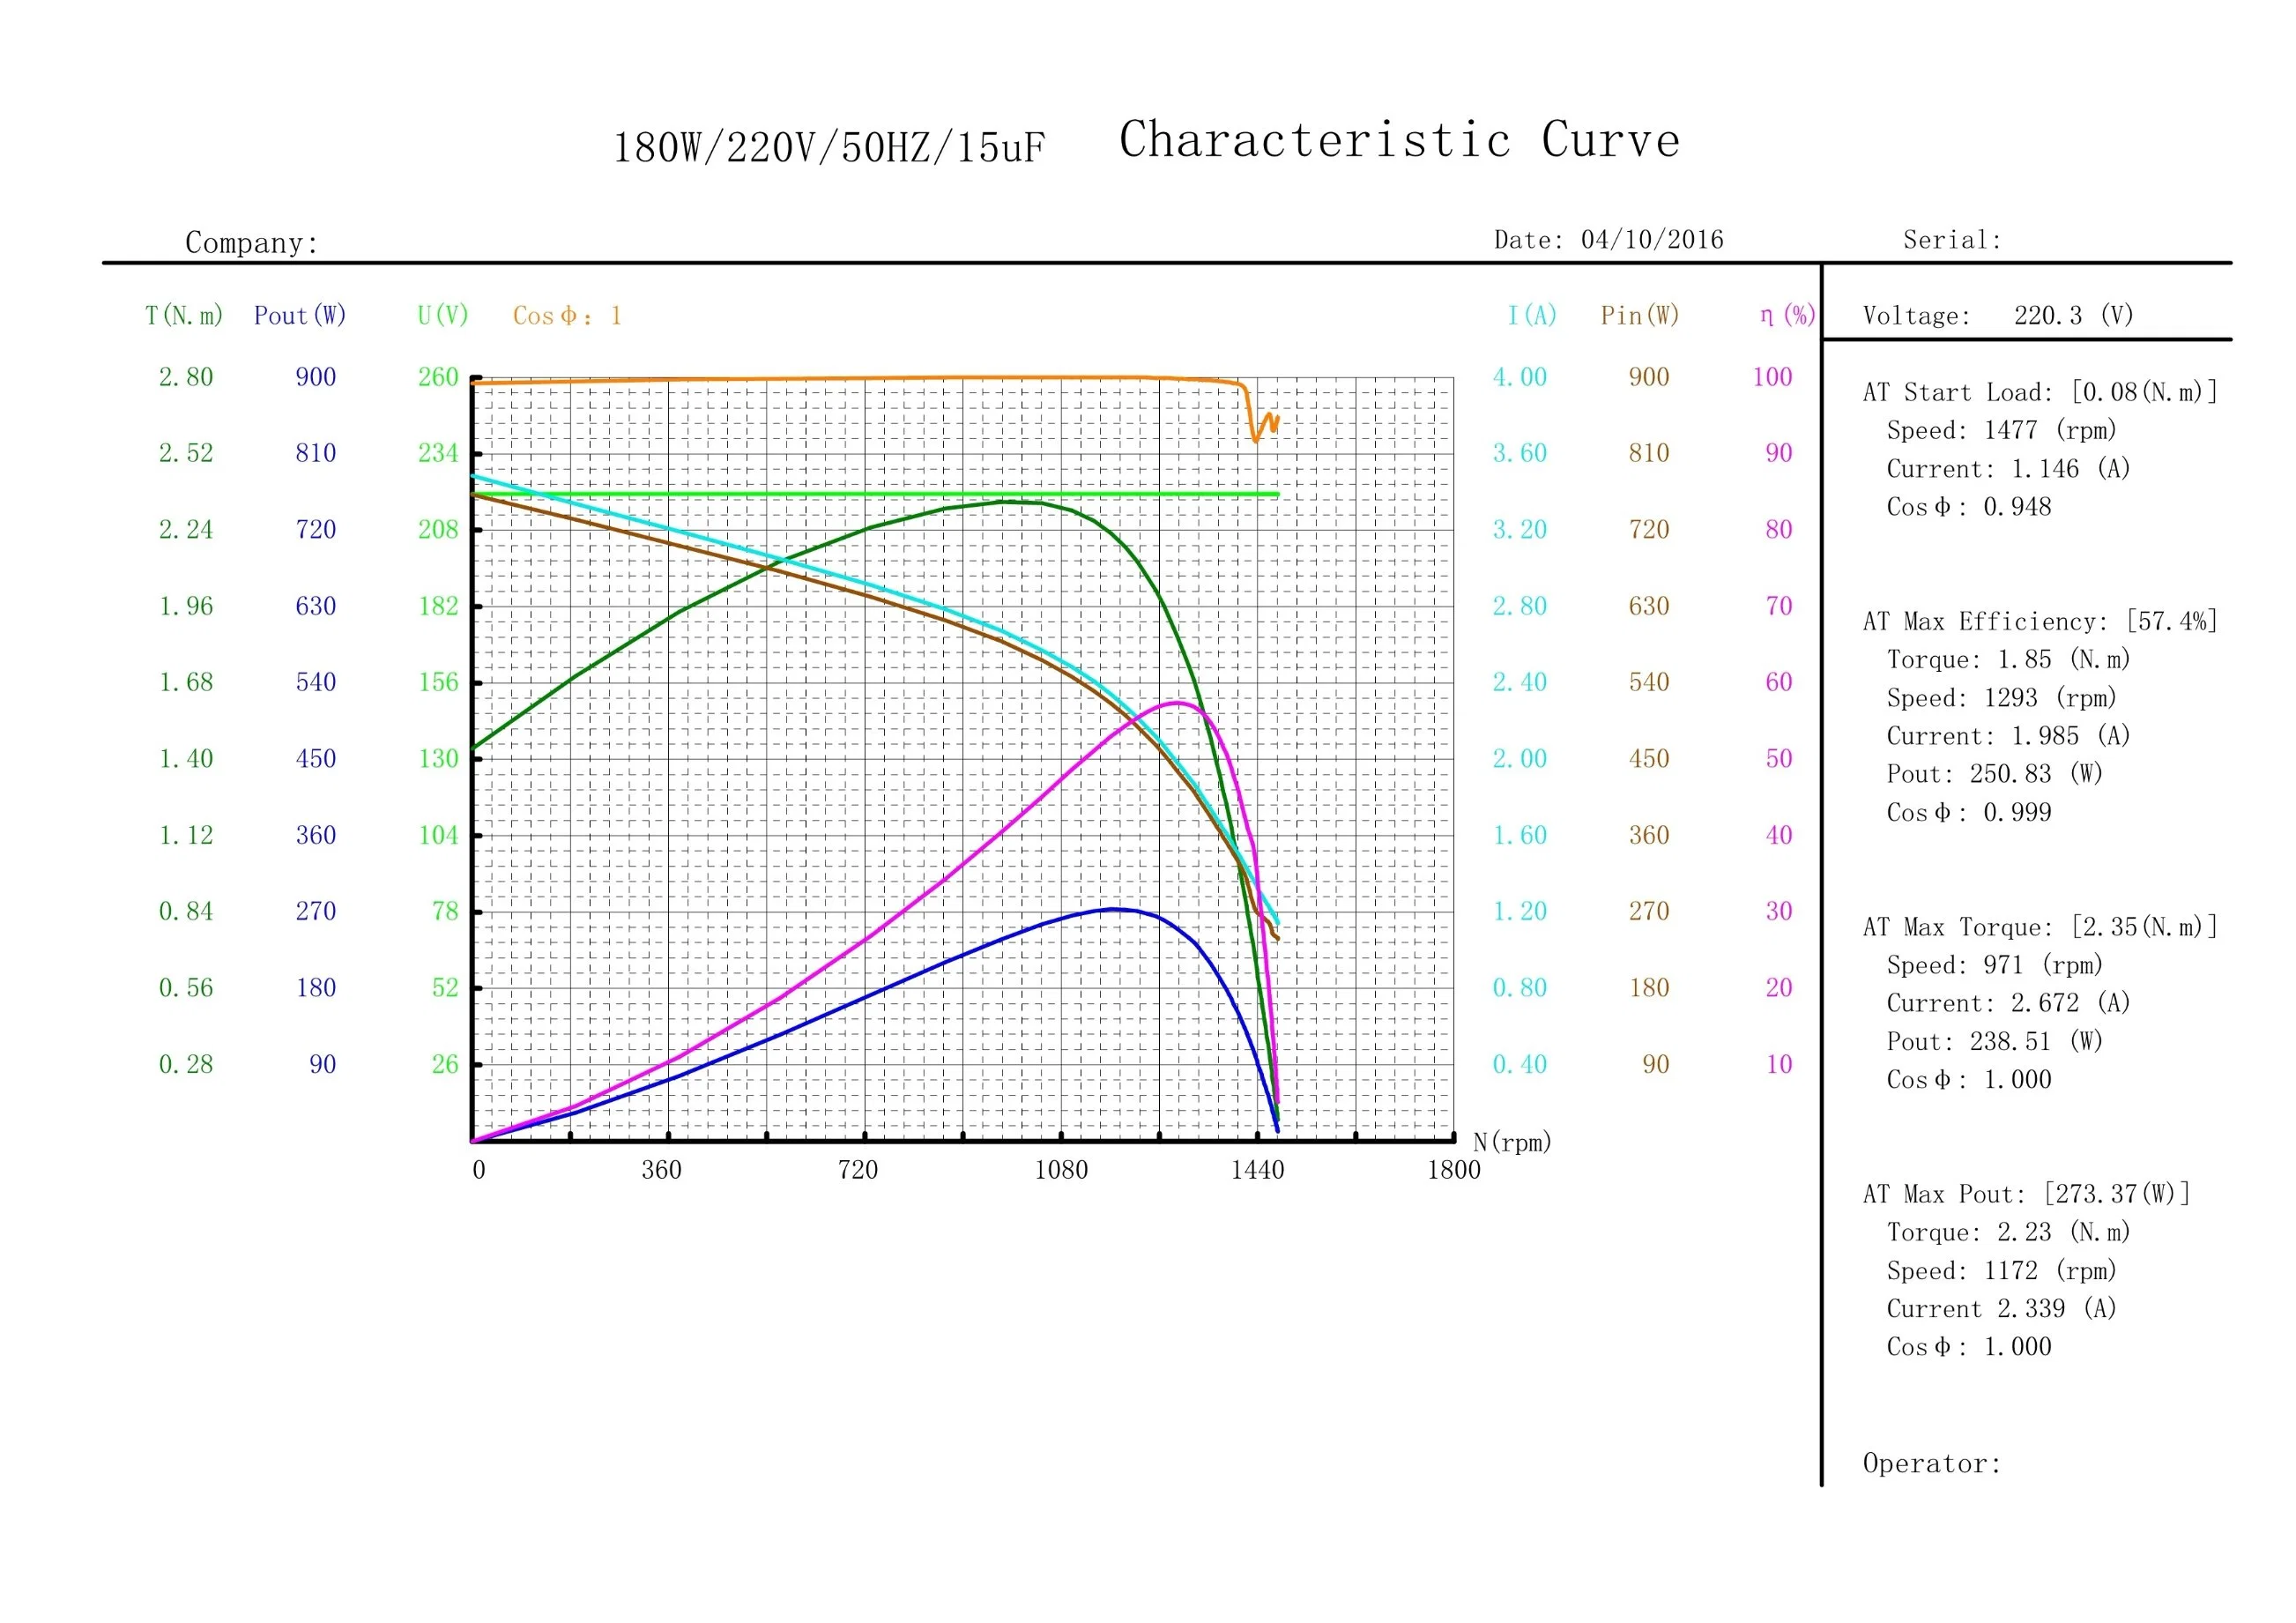This screenshot has height=1623, width=2296.
Task: Click the "Date: 04/10/2016" text
Action: point(1608,240)
